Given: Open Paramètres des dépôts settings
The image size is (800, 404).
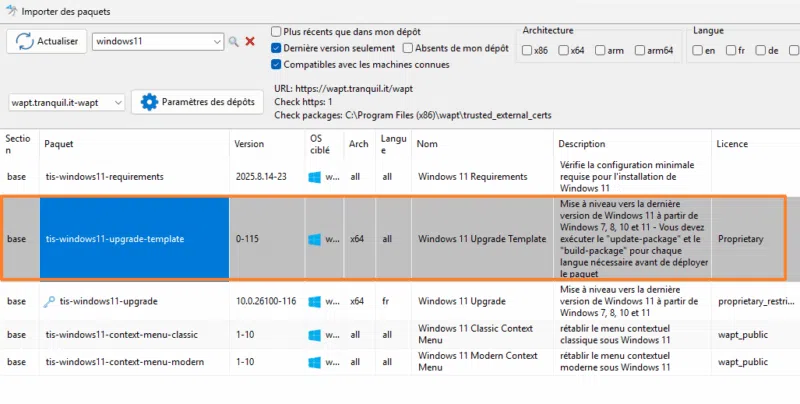Looking at the screenshot, I should (197, 102).
